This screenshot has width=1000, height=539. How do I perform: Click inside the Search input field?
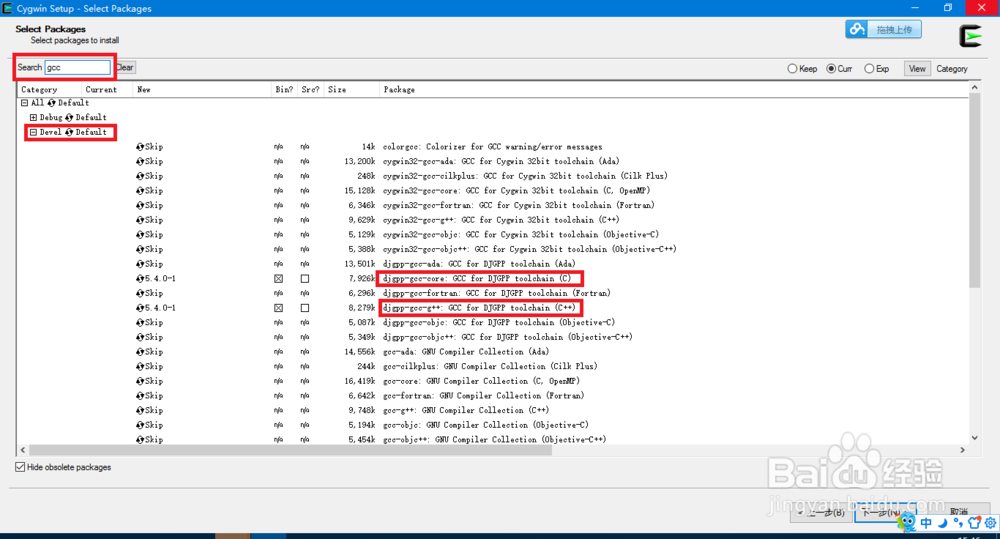click(x=78, y=68)
